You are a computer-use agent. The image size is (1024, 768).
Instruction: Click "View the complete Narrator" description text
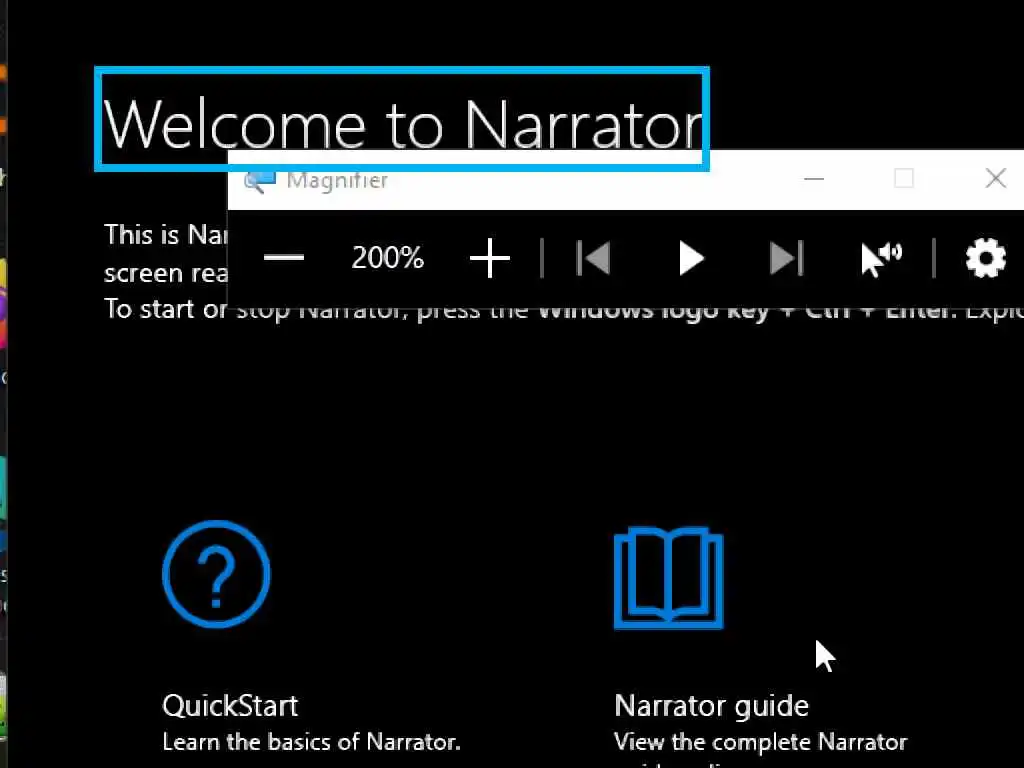pyautogui.click(x=761, y=743)
